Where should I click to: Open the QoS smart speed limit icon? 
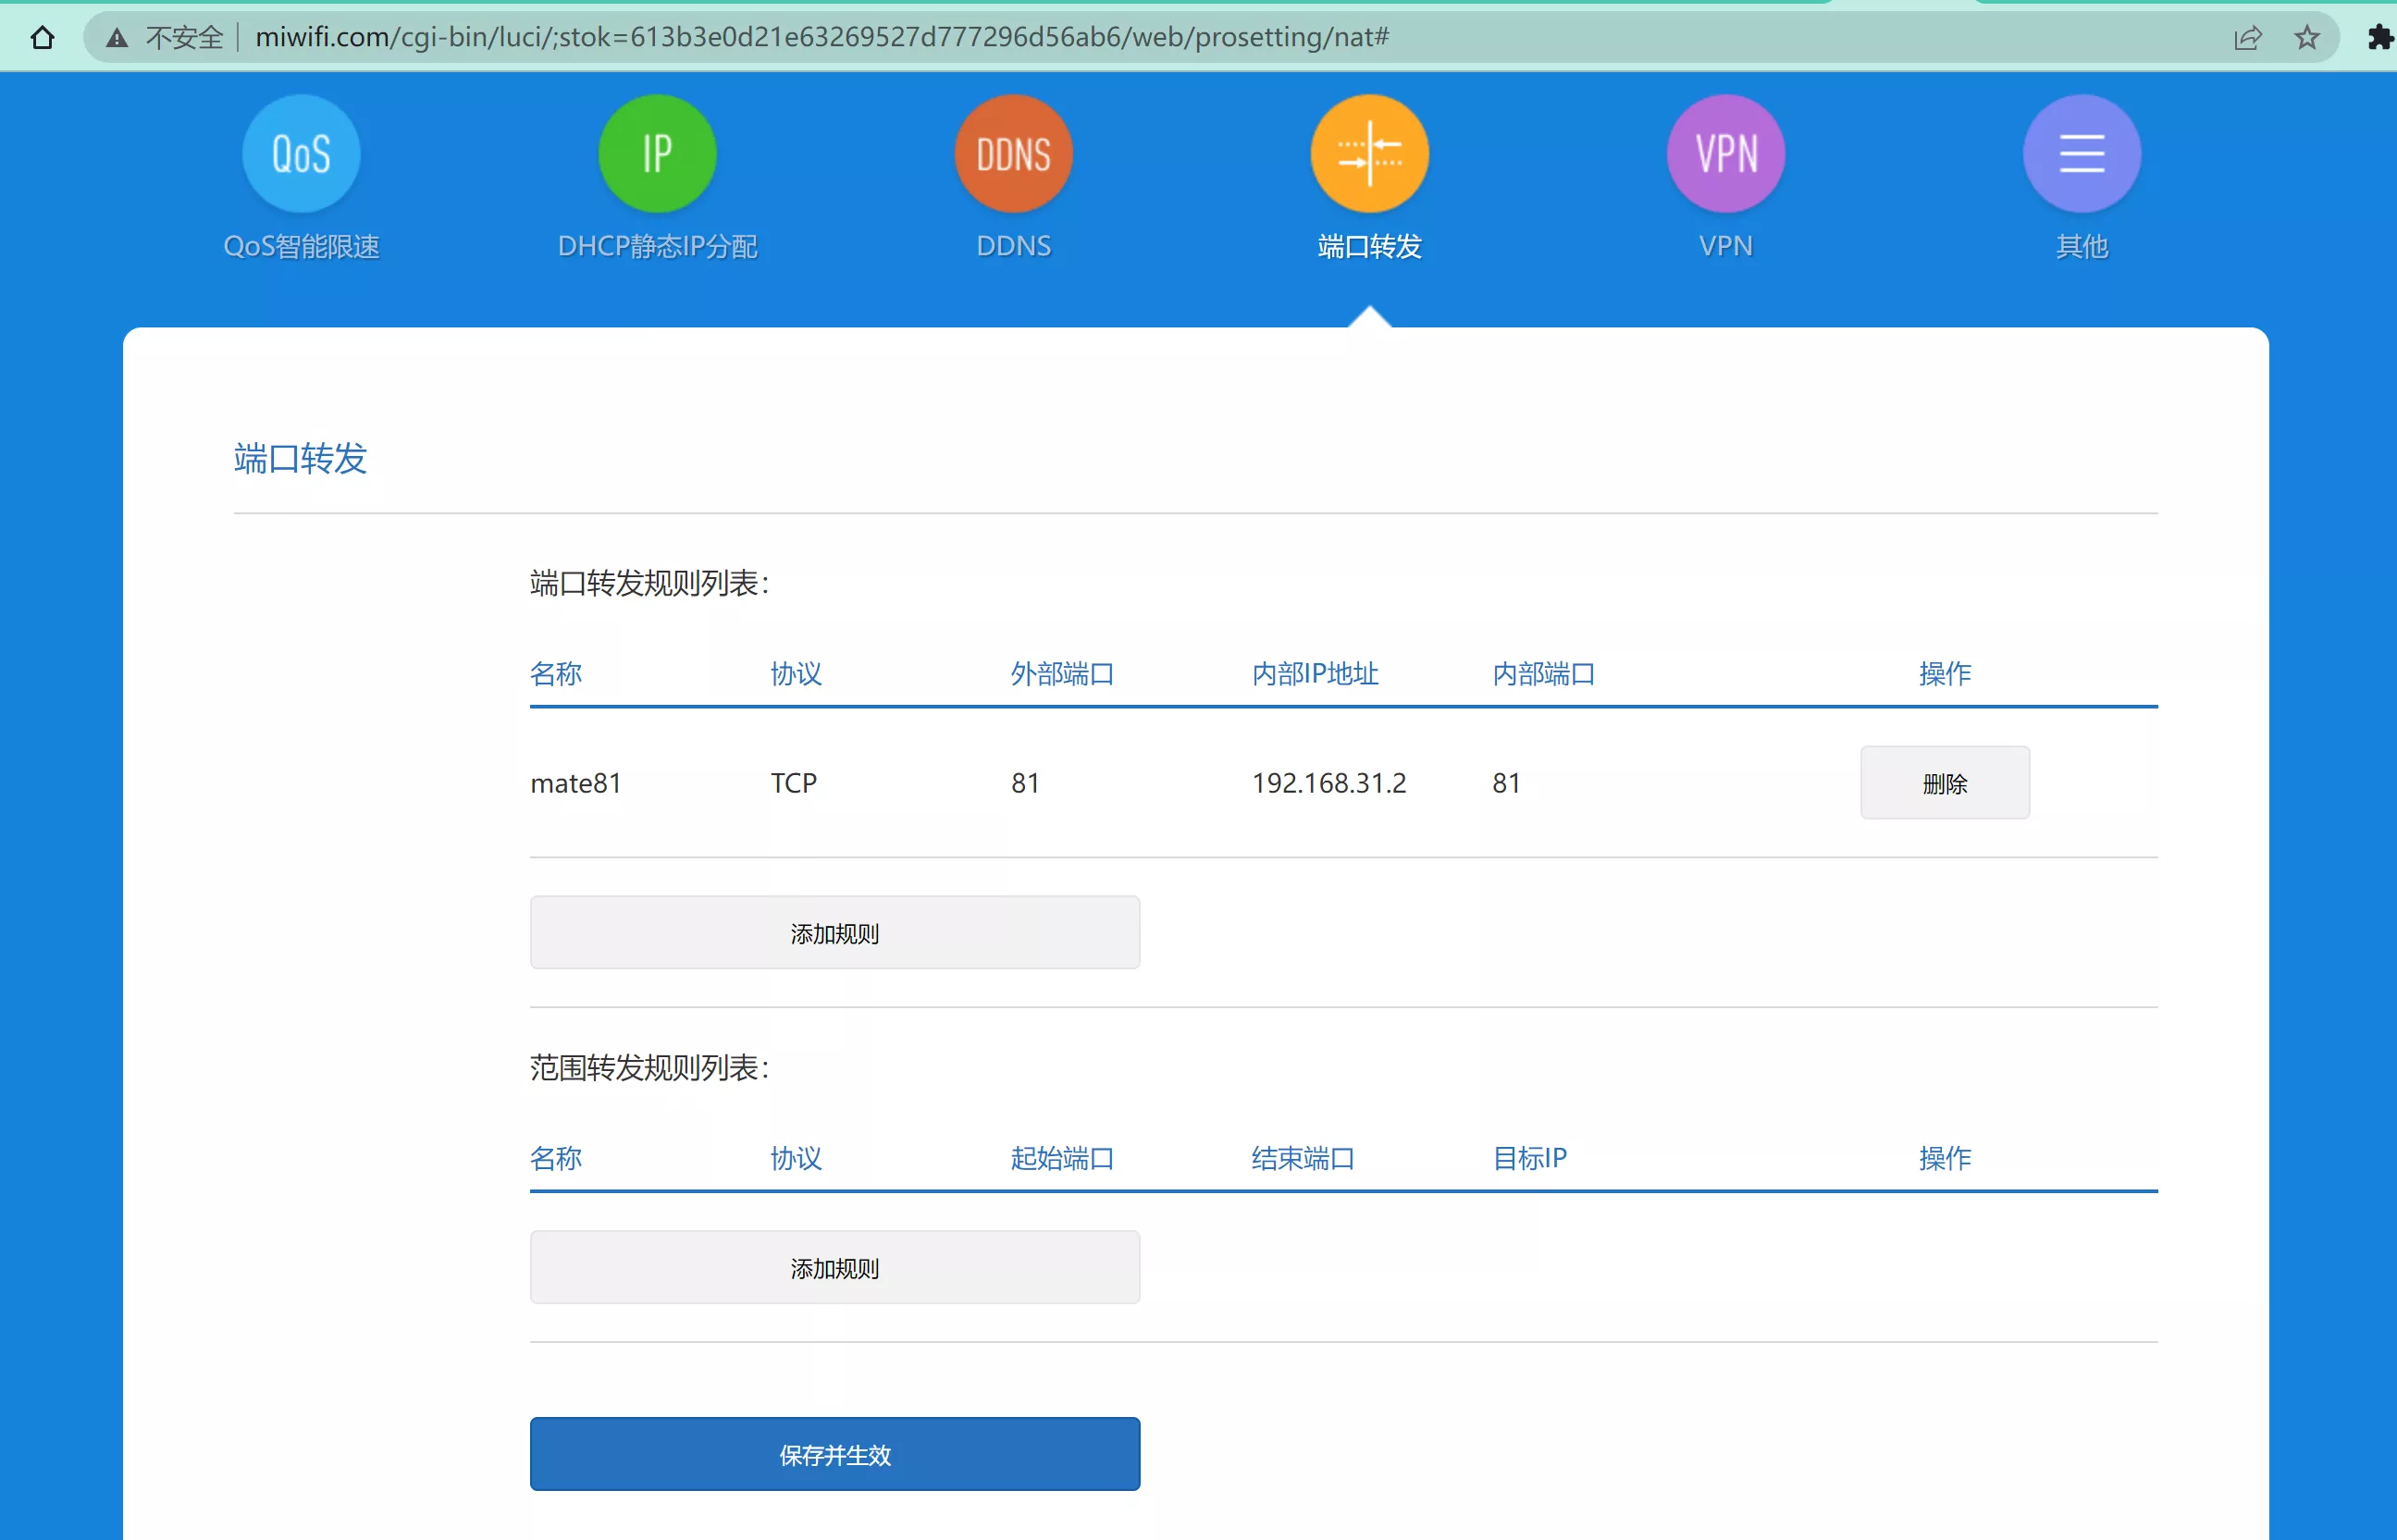click(301, 154)
